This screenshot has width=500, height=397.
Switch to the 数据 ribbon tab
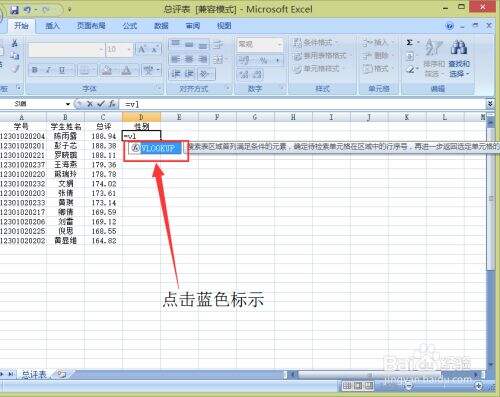161,26
